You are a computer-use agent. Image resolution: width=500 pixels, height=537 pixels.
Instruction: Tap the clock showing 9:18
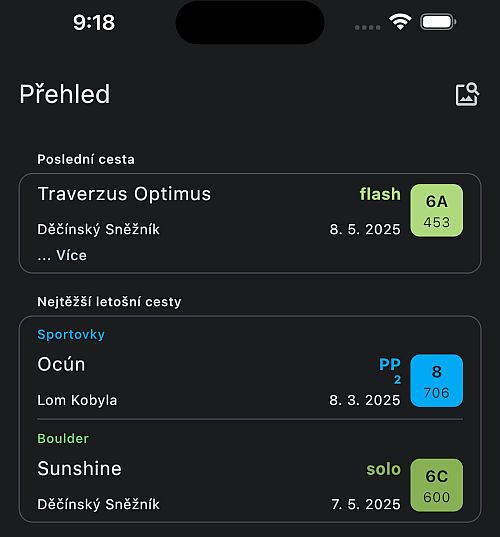pyautogui.click(x=94, y=23)
